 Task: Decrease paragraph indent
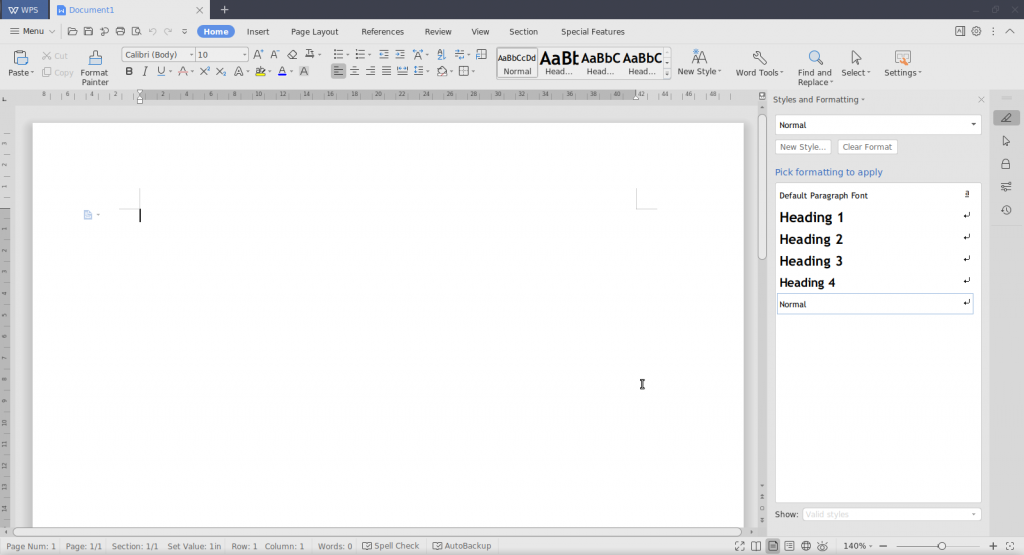pos(383,55)
